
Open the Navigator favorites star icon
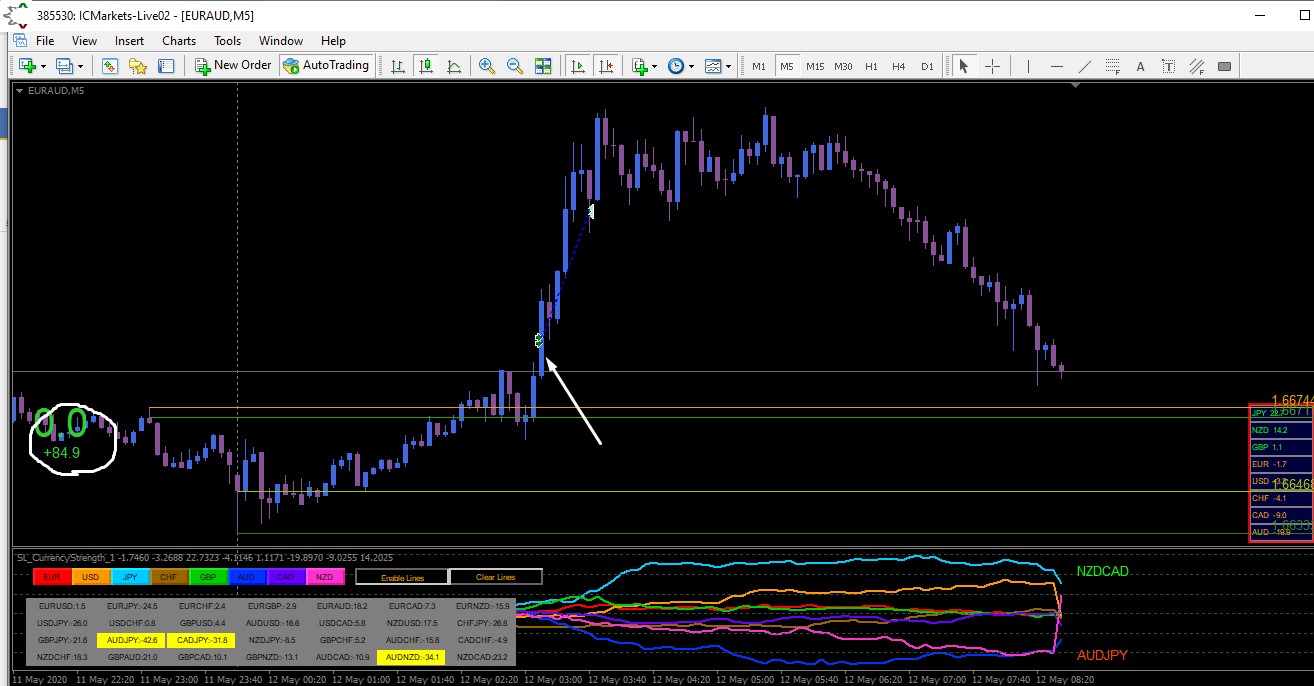(x=138, y=66)
